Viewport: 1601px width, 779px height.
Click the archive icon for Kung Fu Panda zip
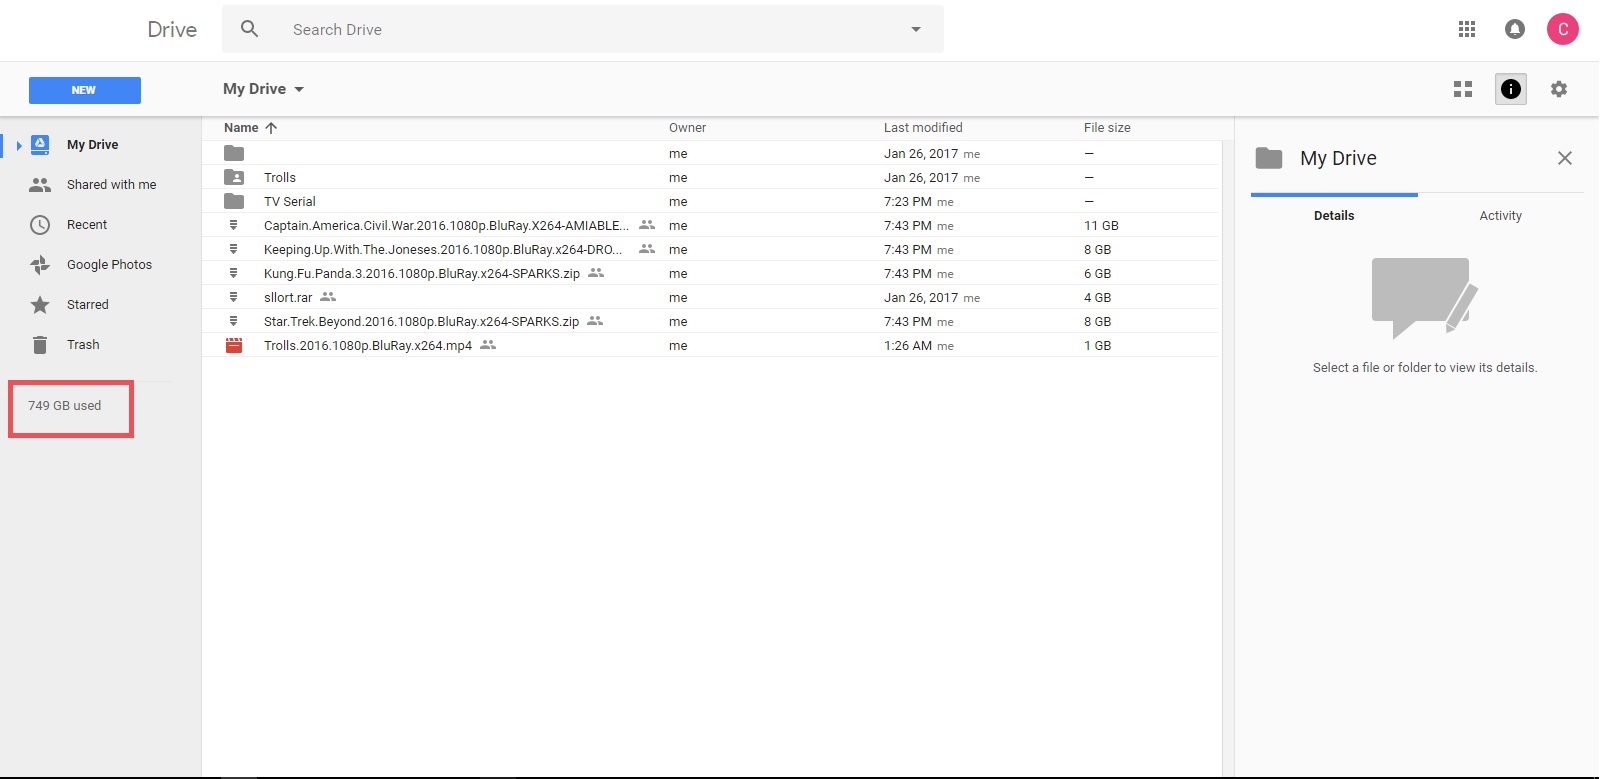click(233, 273)
